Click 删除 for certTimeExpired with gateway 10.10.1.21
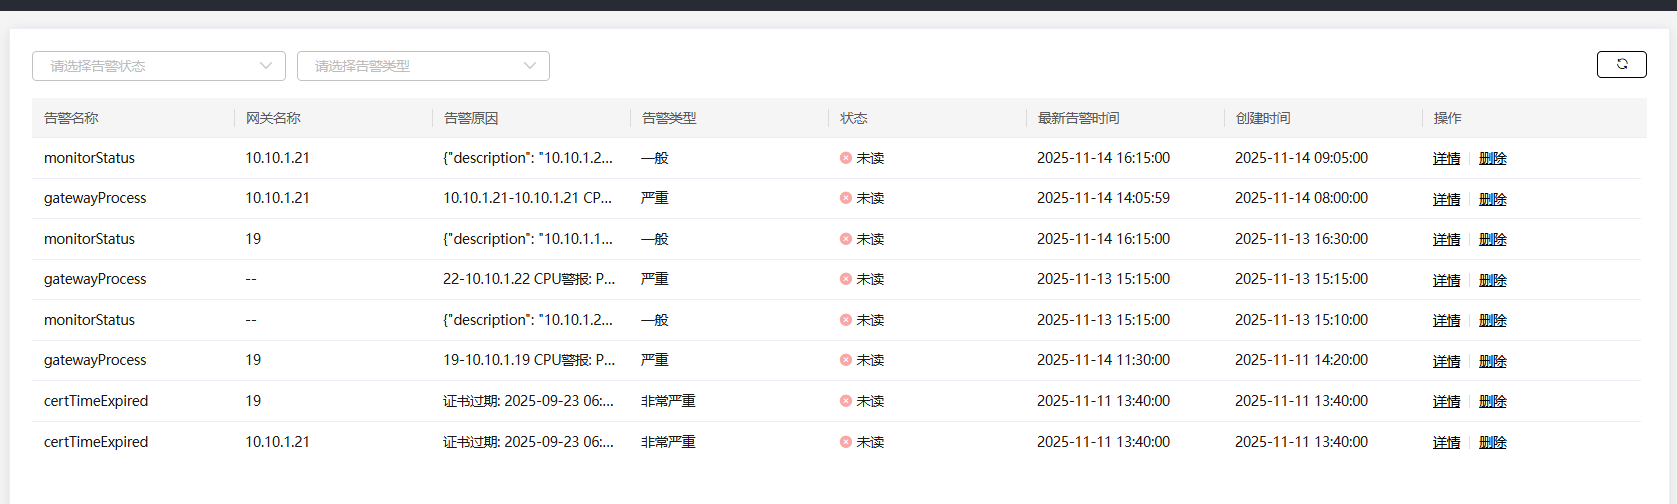 (1492, 442)
